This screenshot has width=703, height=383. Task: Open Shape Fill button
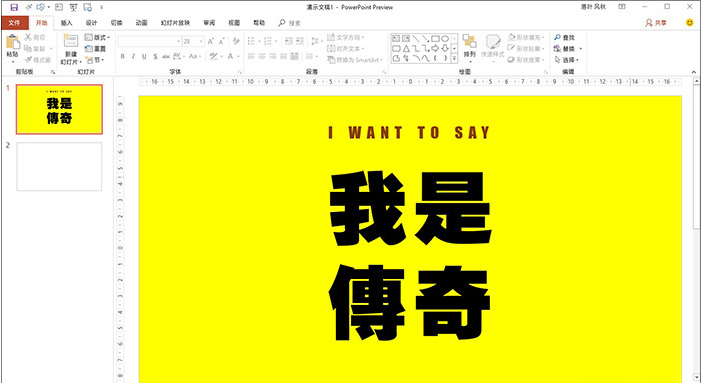[x=526, y=37]
